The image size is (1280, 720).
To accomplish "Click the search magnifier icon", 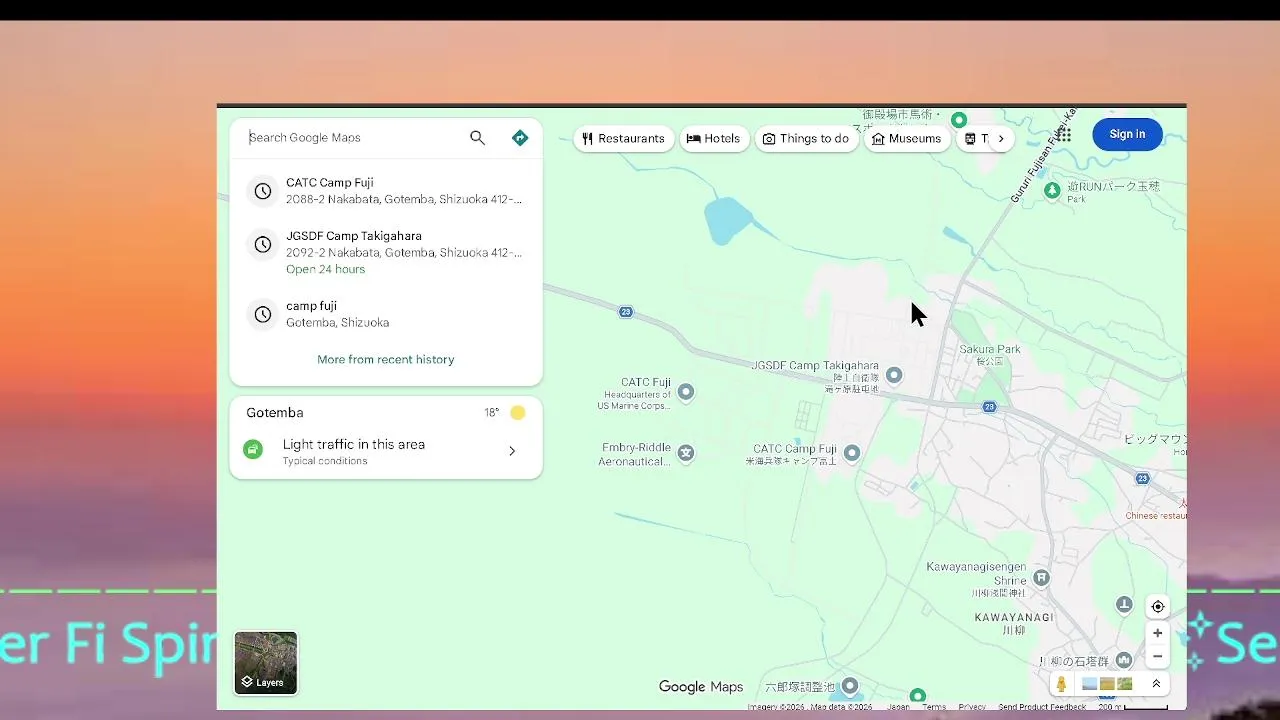I will coord(477,138).
